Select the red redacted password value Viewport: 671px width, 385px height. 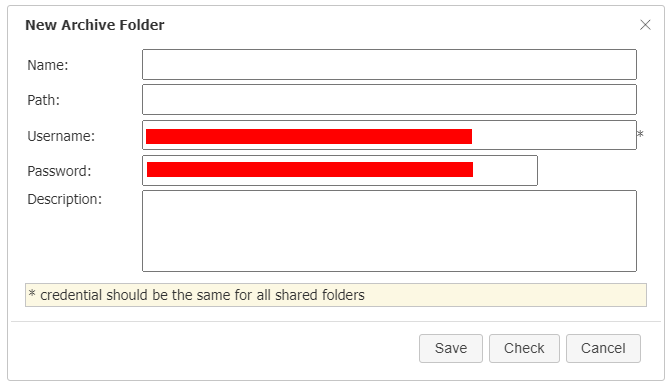(310, 169)
